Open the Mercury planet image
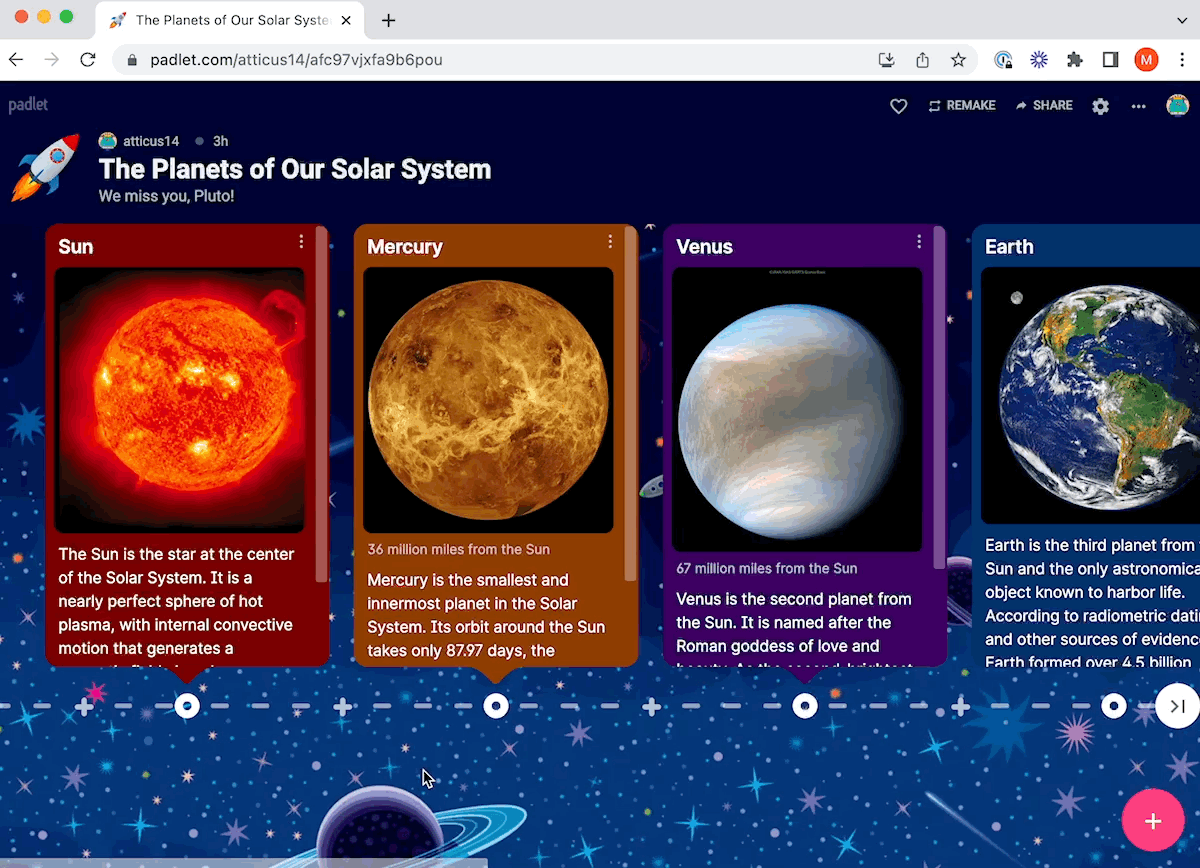 click(x=488, y=400)
